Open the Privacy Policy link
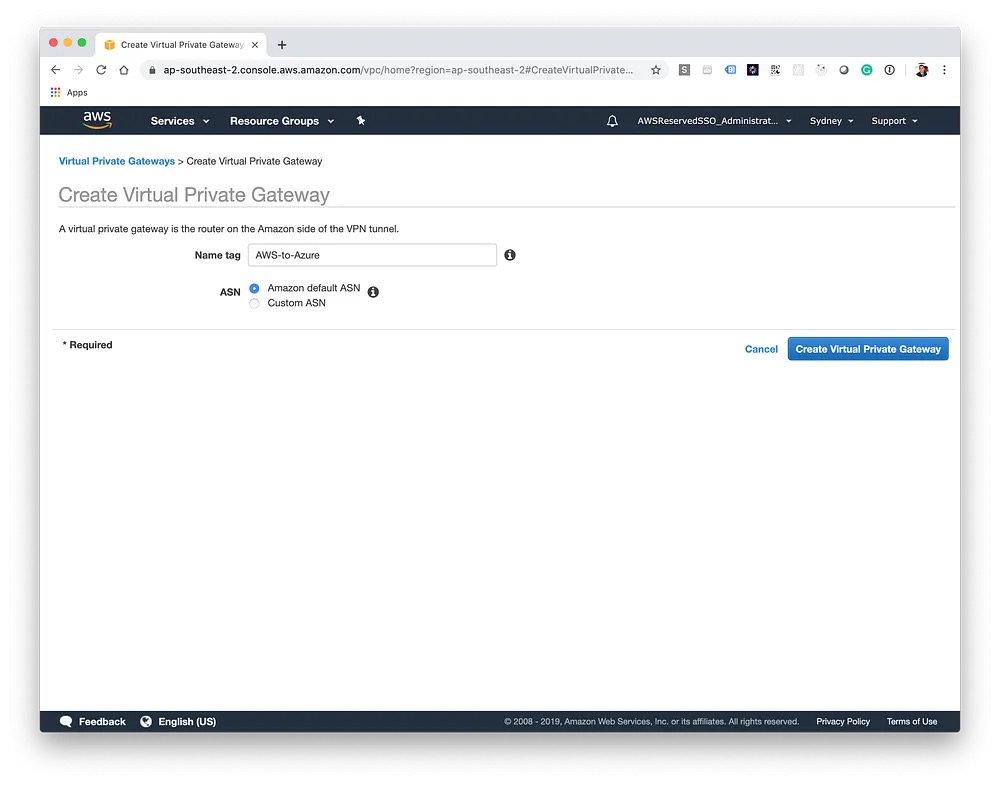1000x785 pixels. tap(843, 722)
